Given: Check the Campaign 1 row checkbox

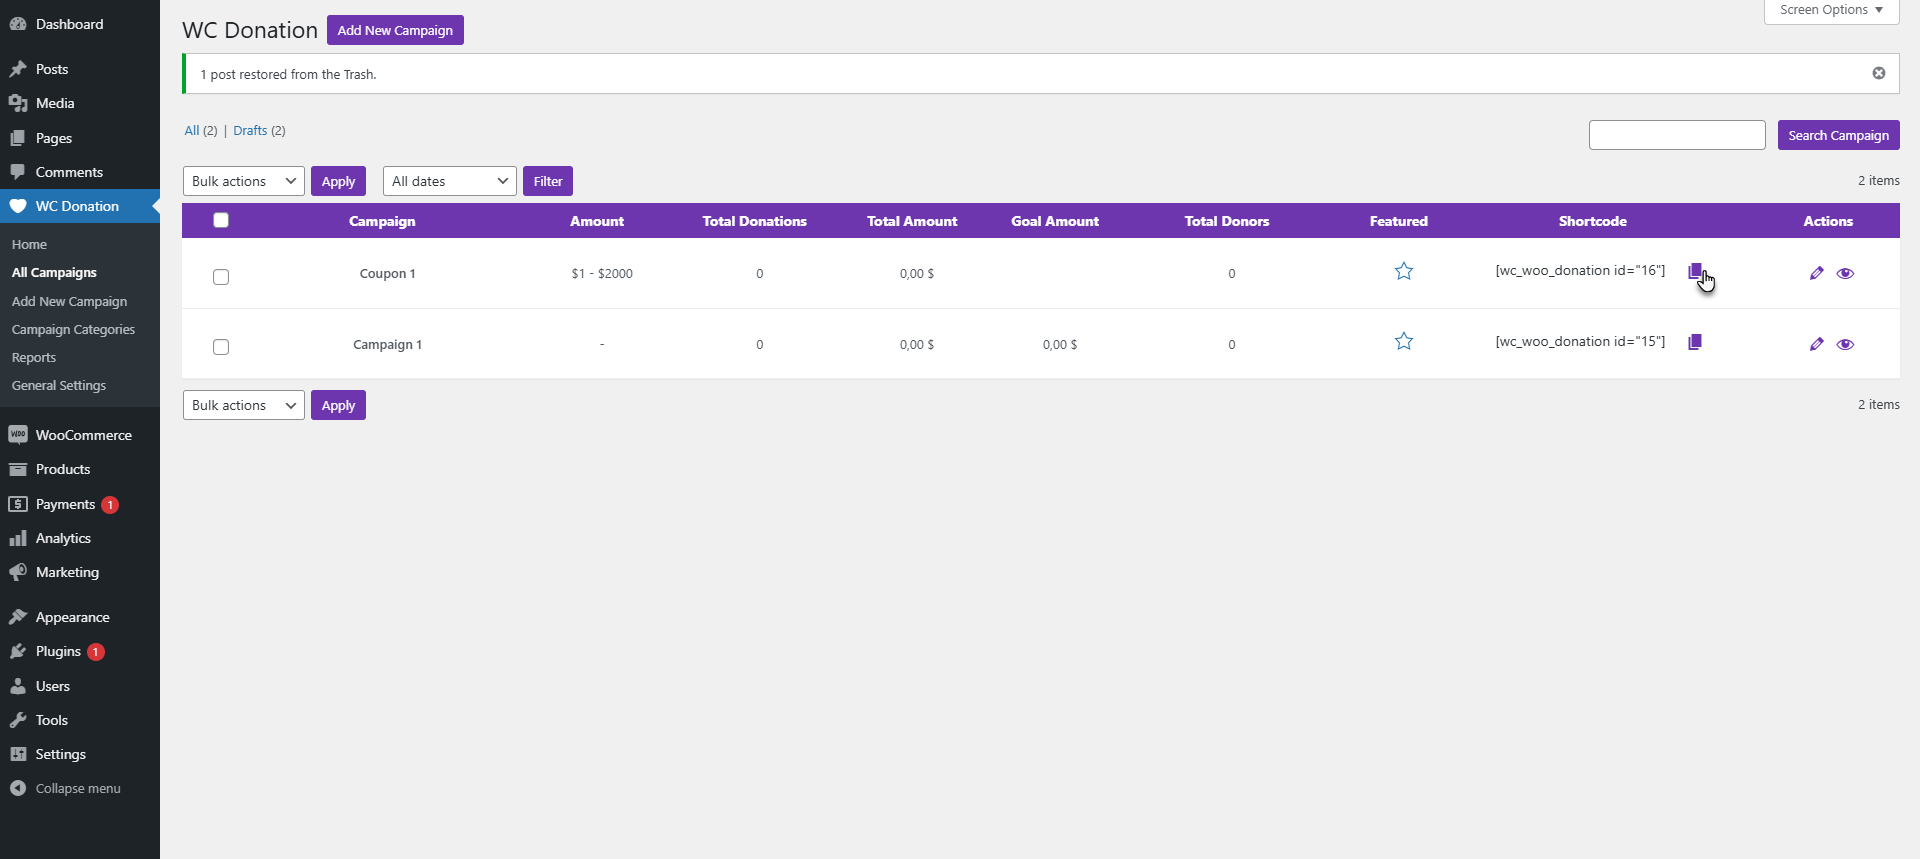Looking at the screenshot, I should [221, 347].
